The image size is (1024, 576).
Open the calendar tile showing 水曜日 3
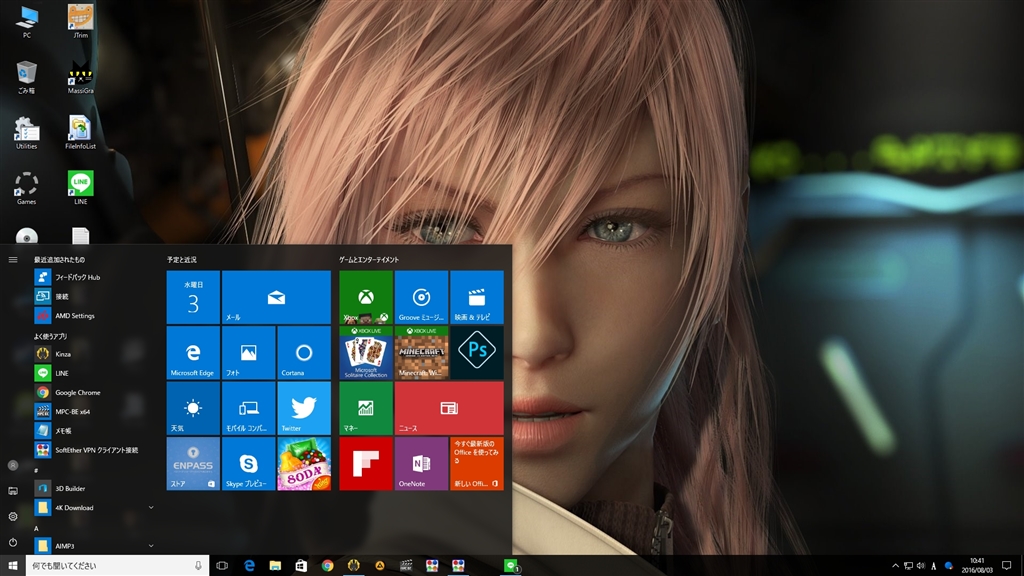pos(193,297)
